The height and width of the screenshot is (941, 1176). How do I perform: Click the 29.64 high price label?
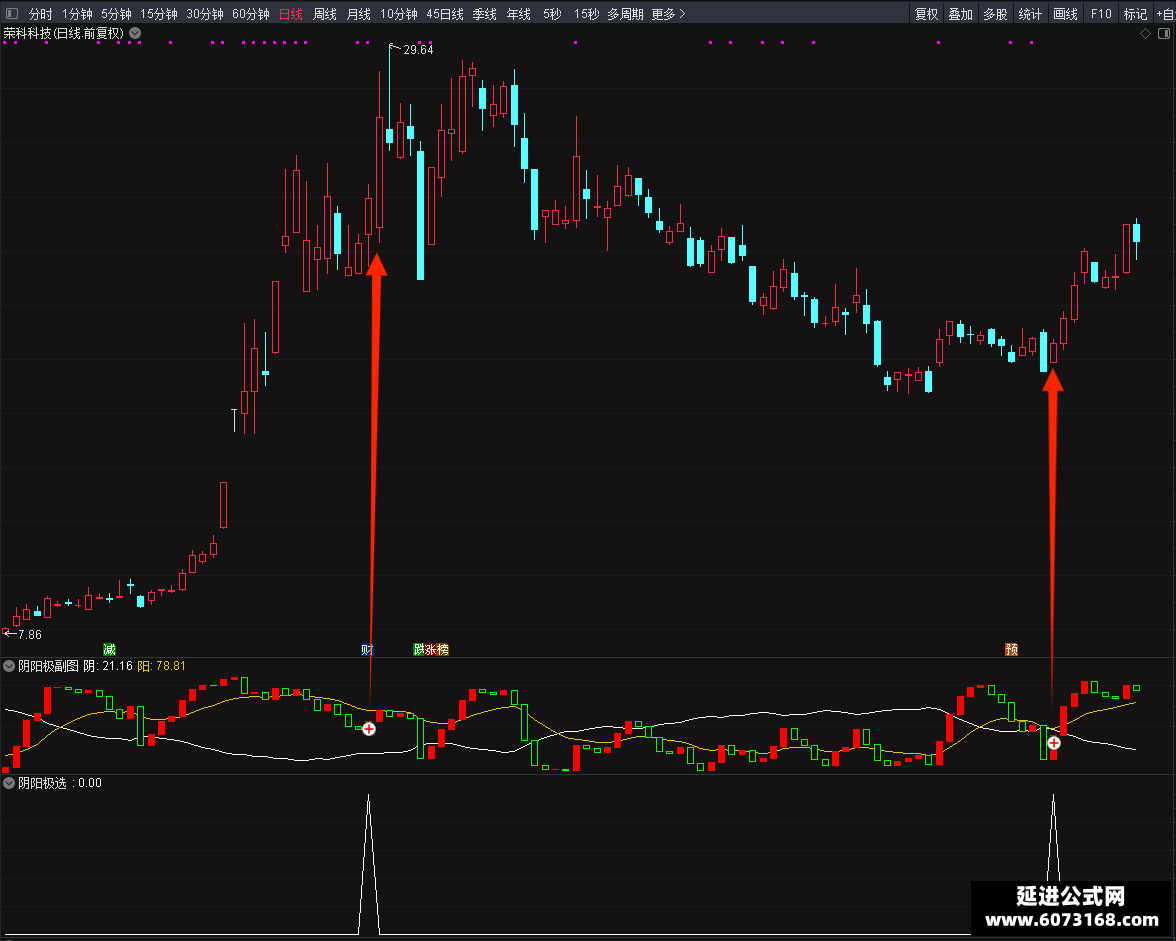pos(418,49)
